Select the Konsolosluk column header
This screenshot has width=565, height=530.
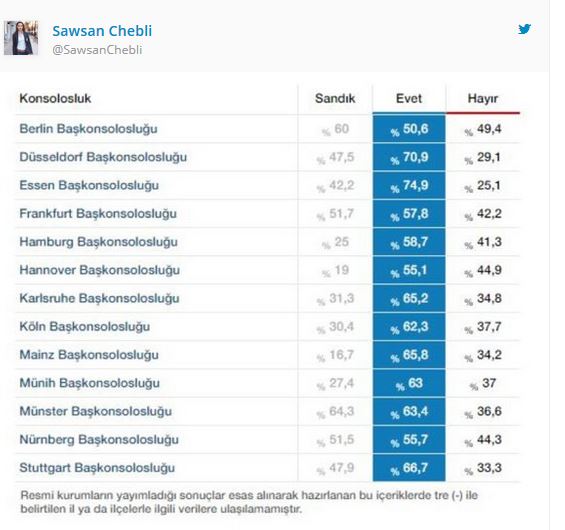tap(55, 98)
